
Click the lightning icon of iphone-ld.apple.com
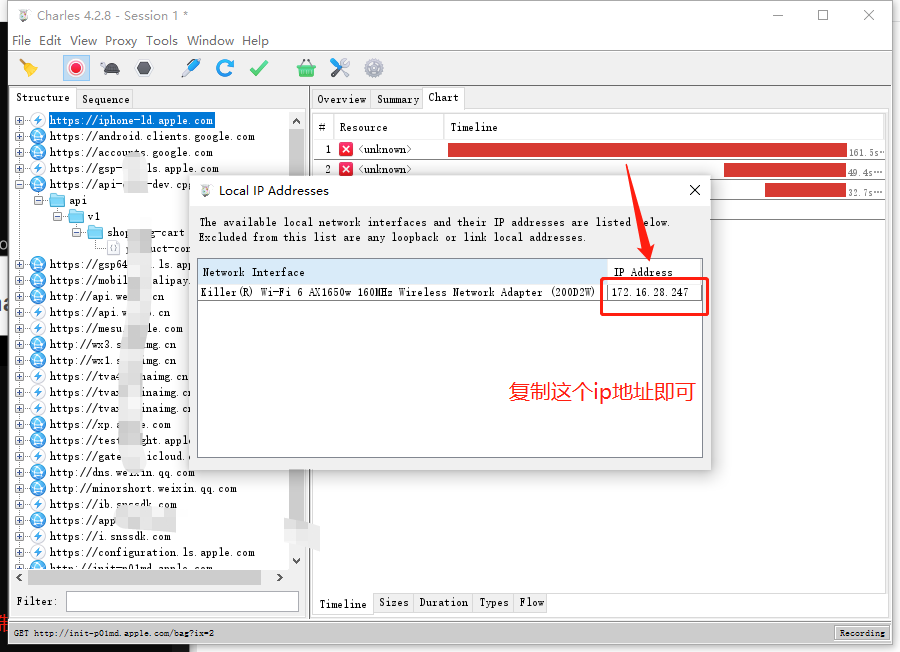(x=38, y=121)
